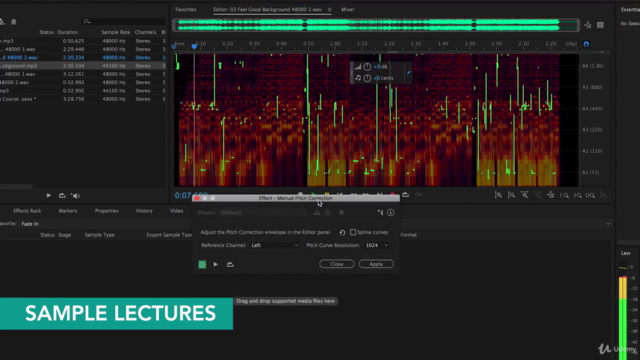Image resolution: width=640 pixels, height=360 pixels.
Task: Toggle loop in Manual Pitch Correction dialog
Action: (x=230, y=264)
